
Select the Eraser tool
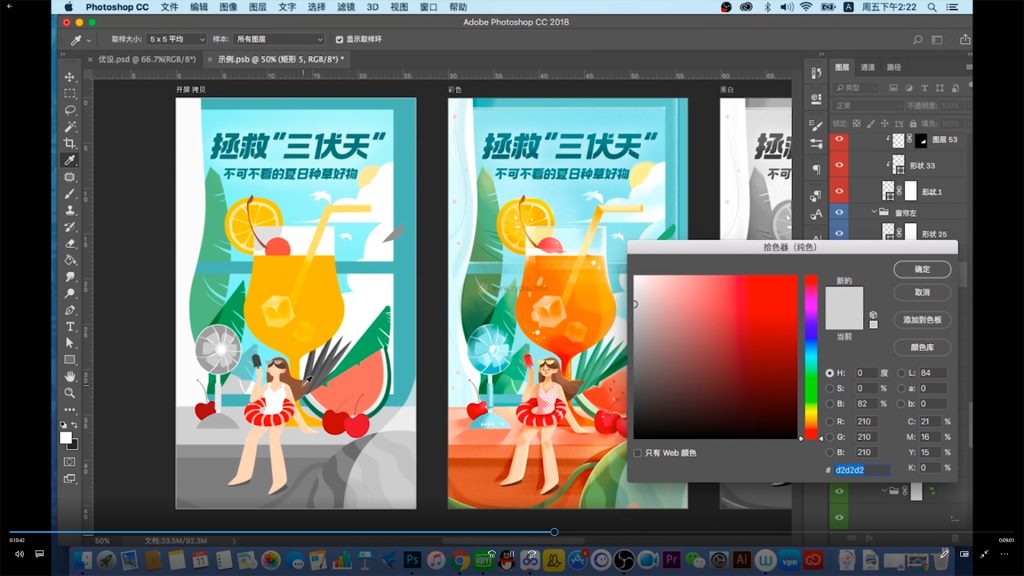[x=70, y=243]
